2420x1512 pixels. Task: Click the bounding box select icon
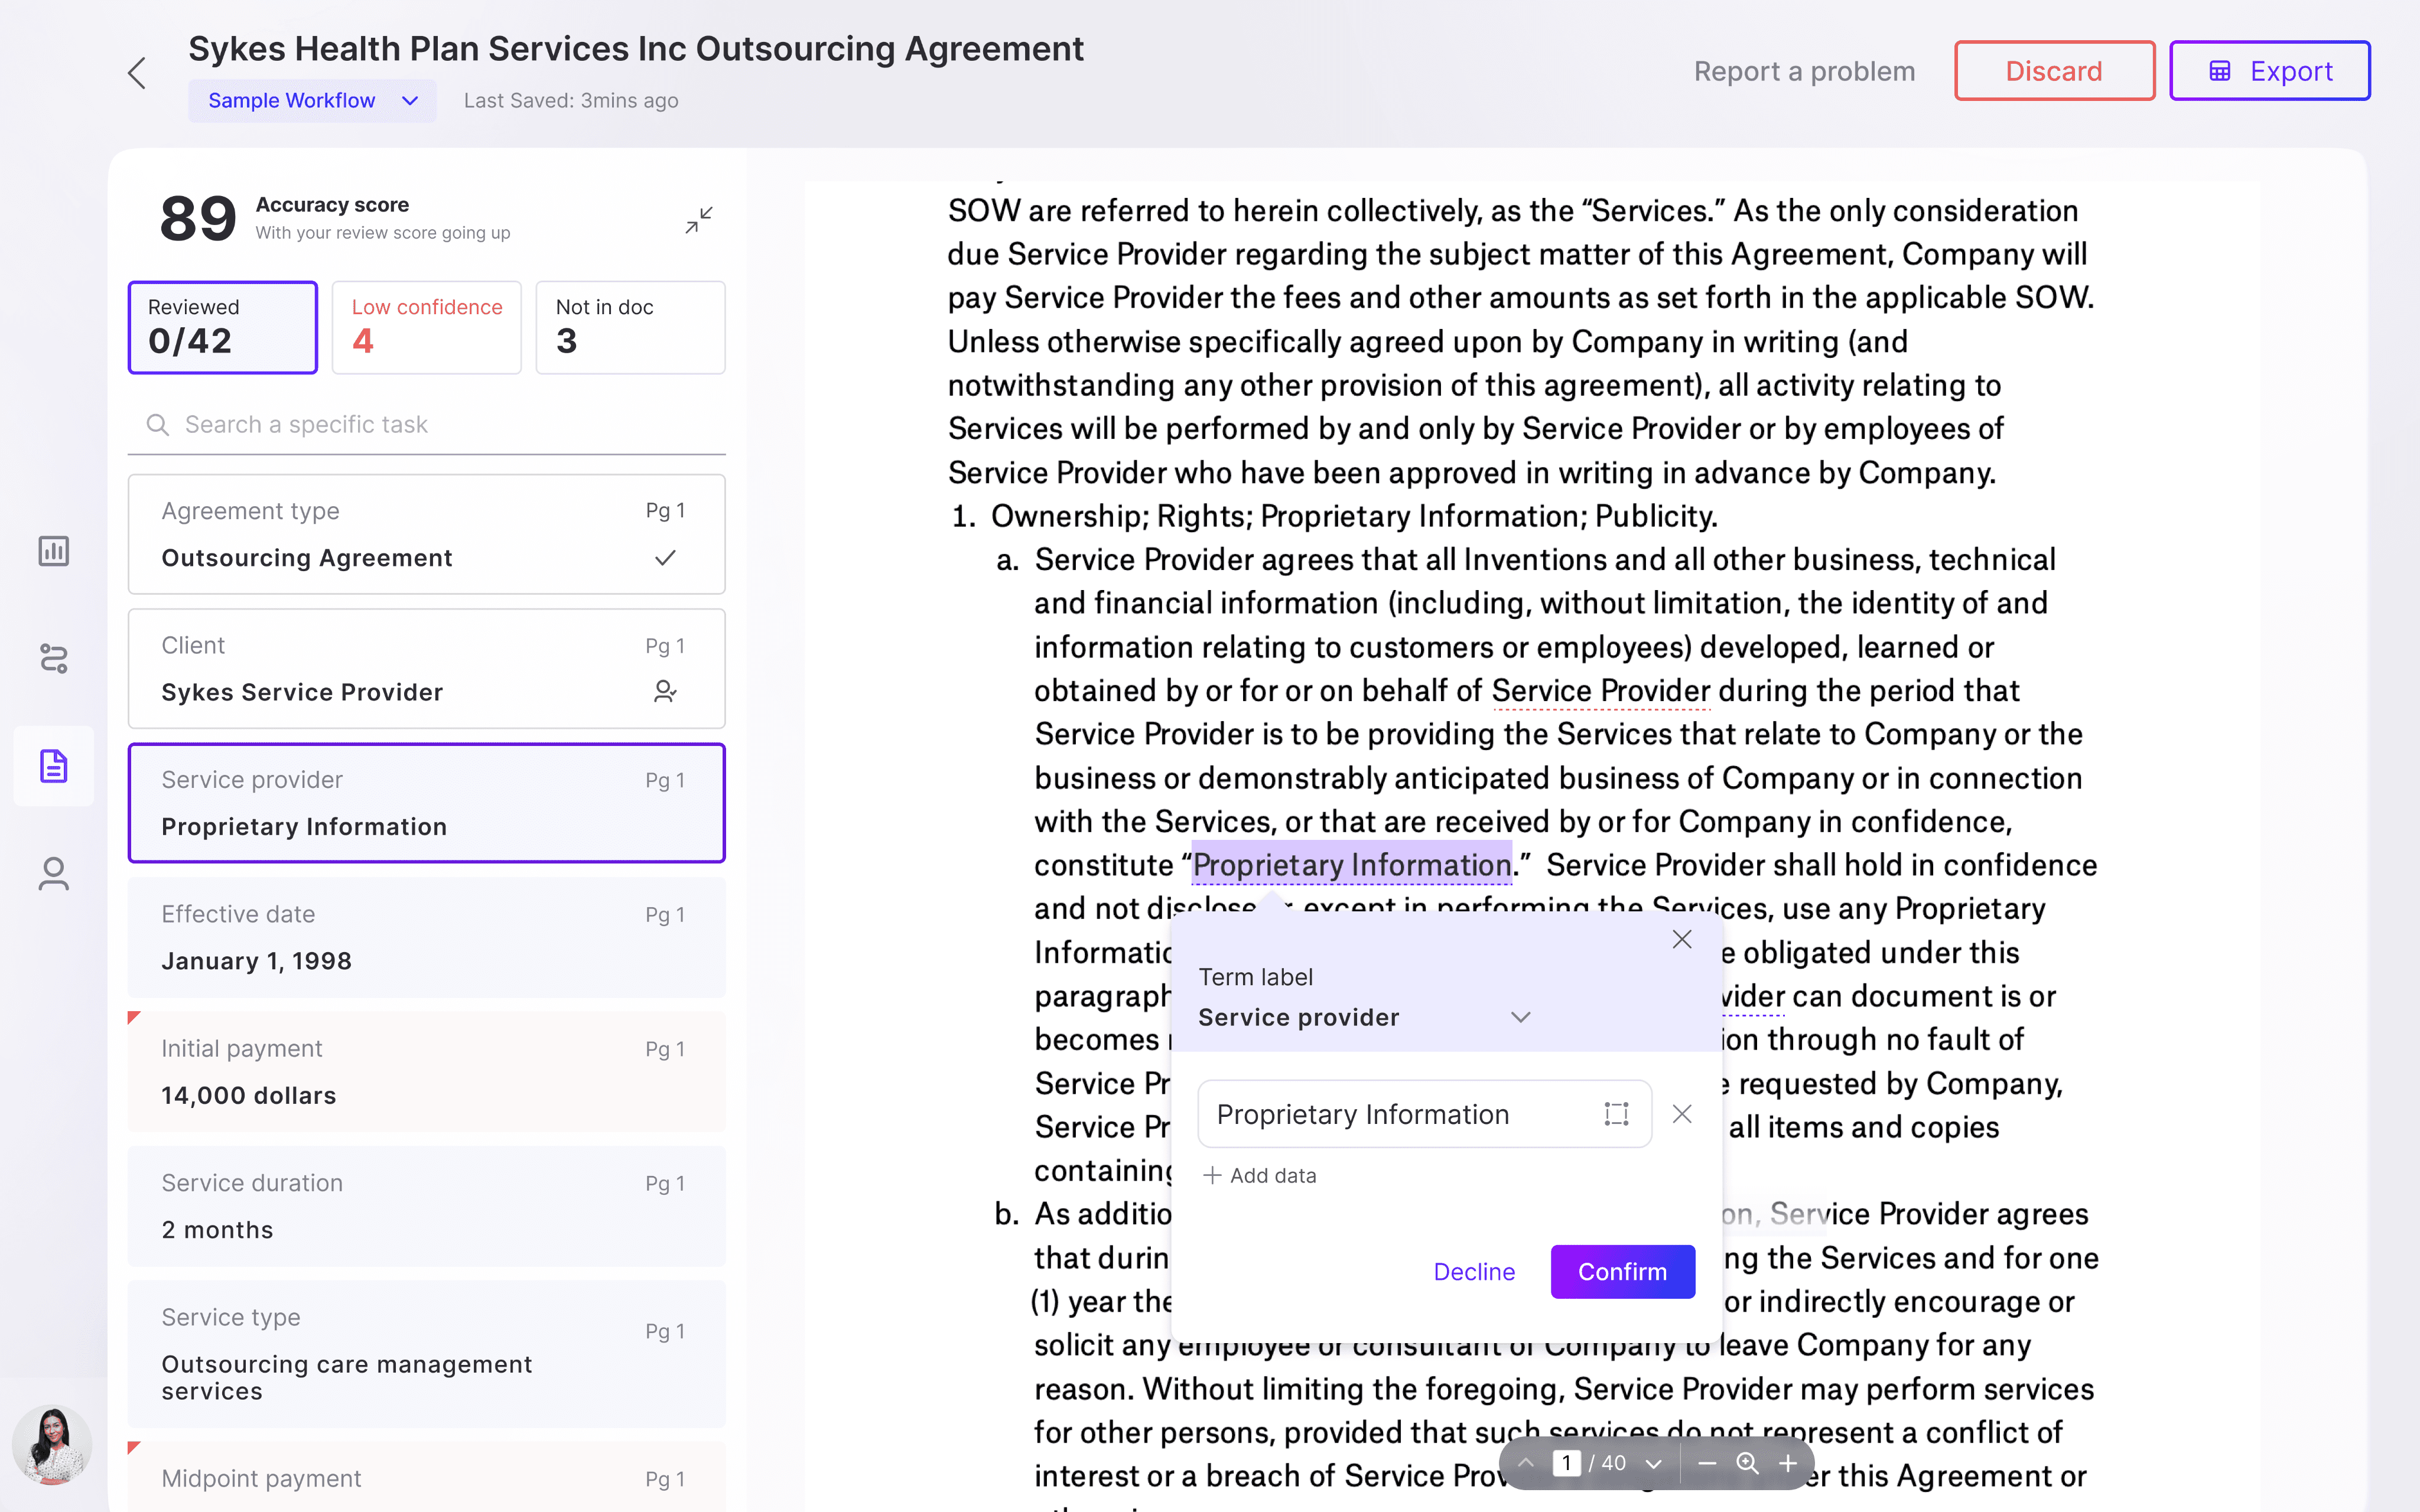(1616, 1114)
